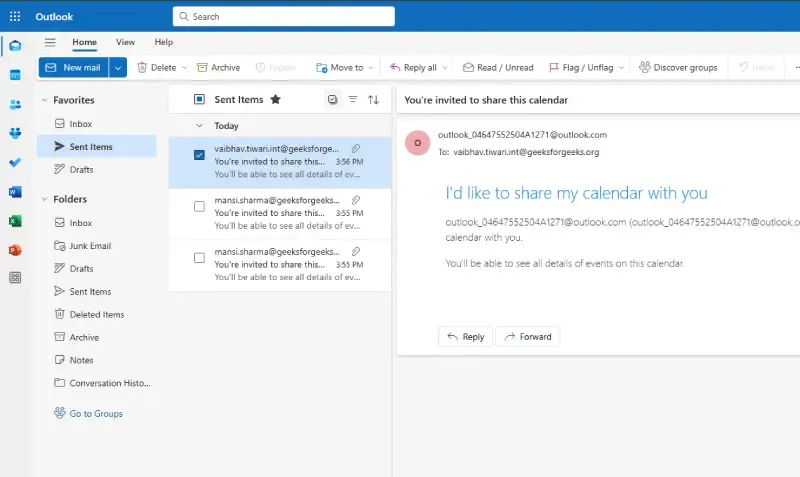This screenshot has width=800, height=477.
Task: Open the Delete options dropdown arrow
Action: click(x=185, y=67)
